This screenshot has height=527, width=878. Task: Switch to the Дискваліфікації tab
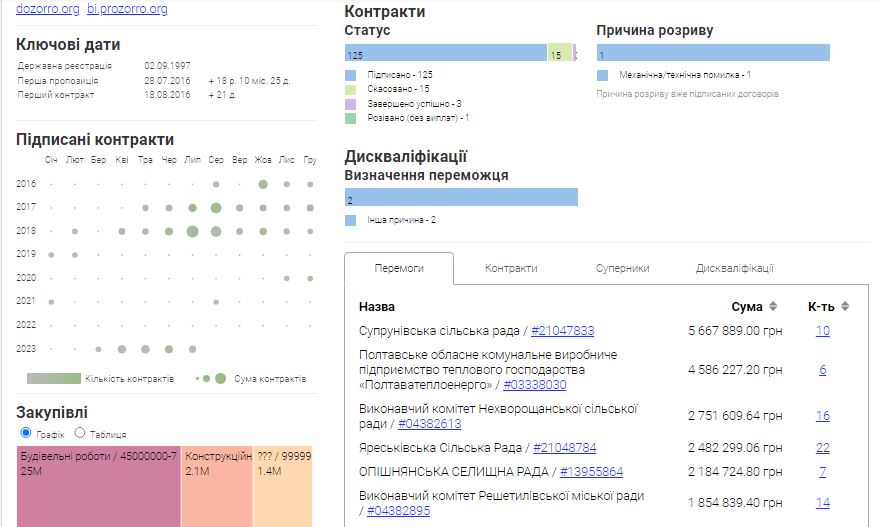click(734, 268)
